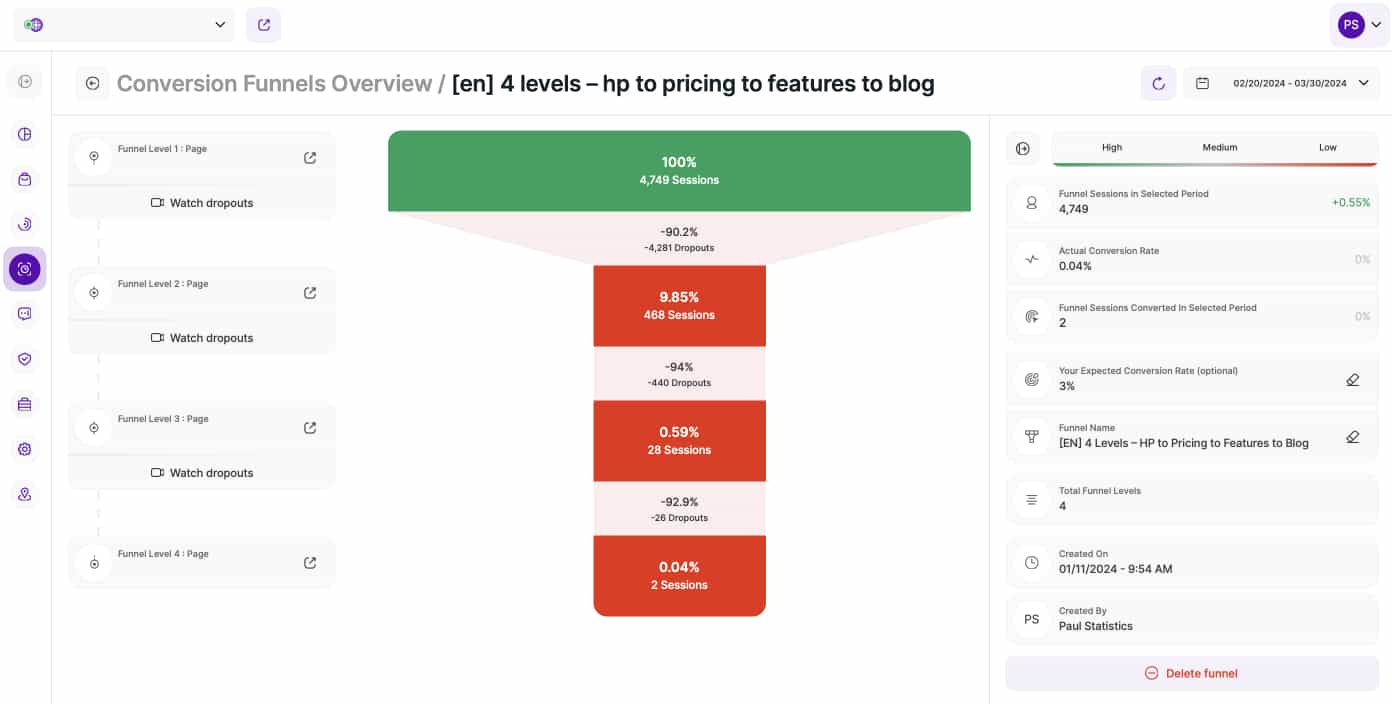Click the 468 Sessions funnel block
The image size is (1392, 704).
[x=679, y=305]
